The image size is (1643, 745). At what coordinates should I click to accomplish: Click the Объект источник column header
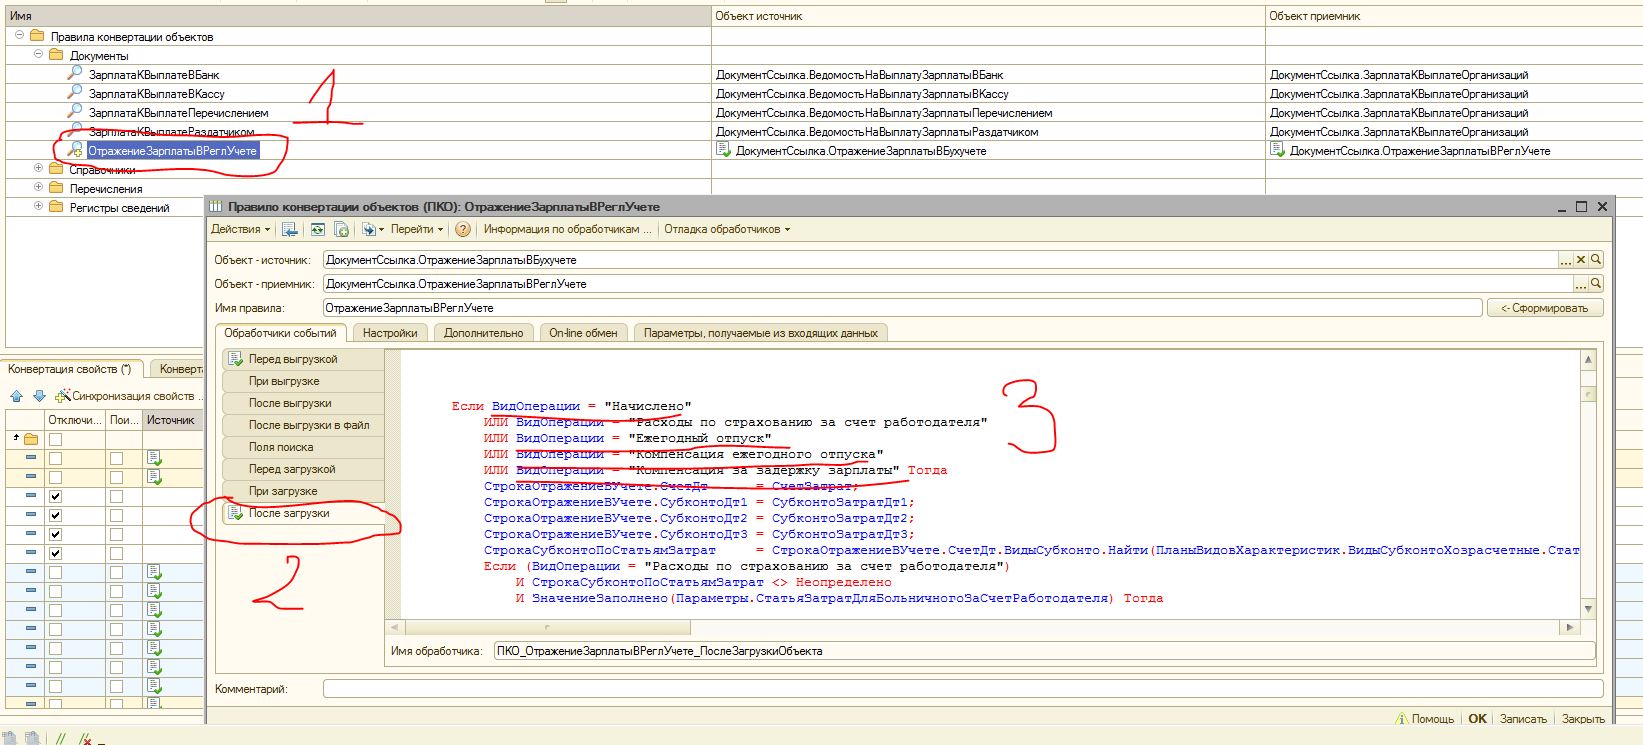click(x=988, y=16)
